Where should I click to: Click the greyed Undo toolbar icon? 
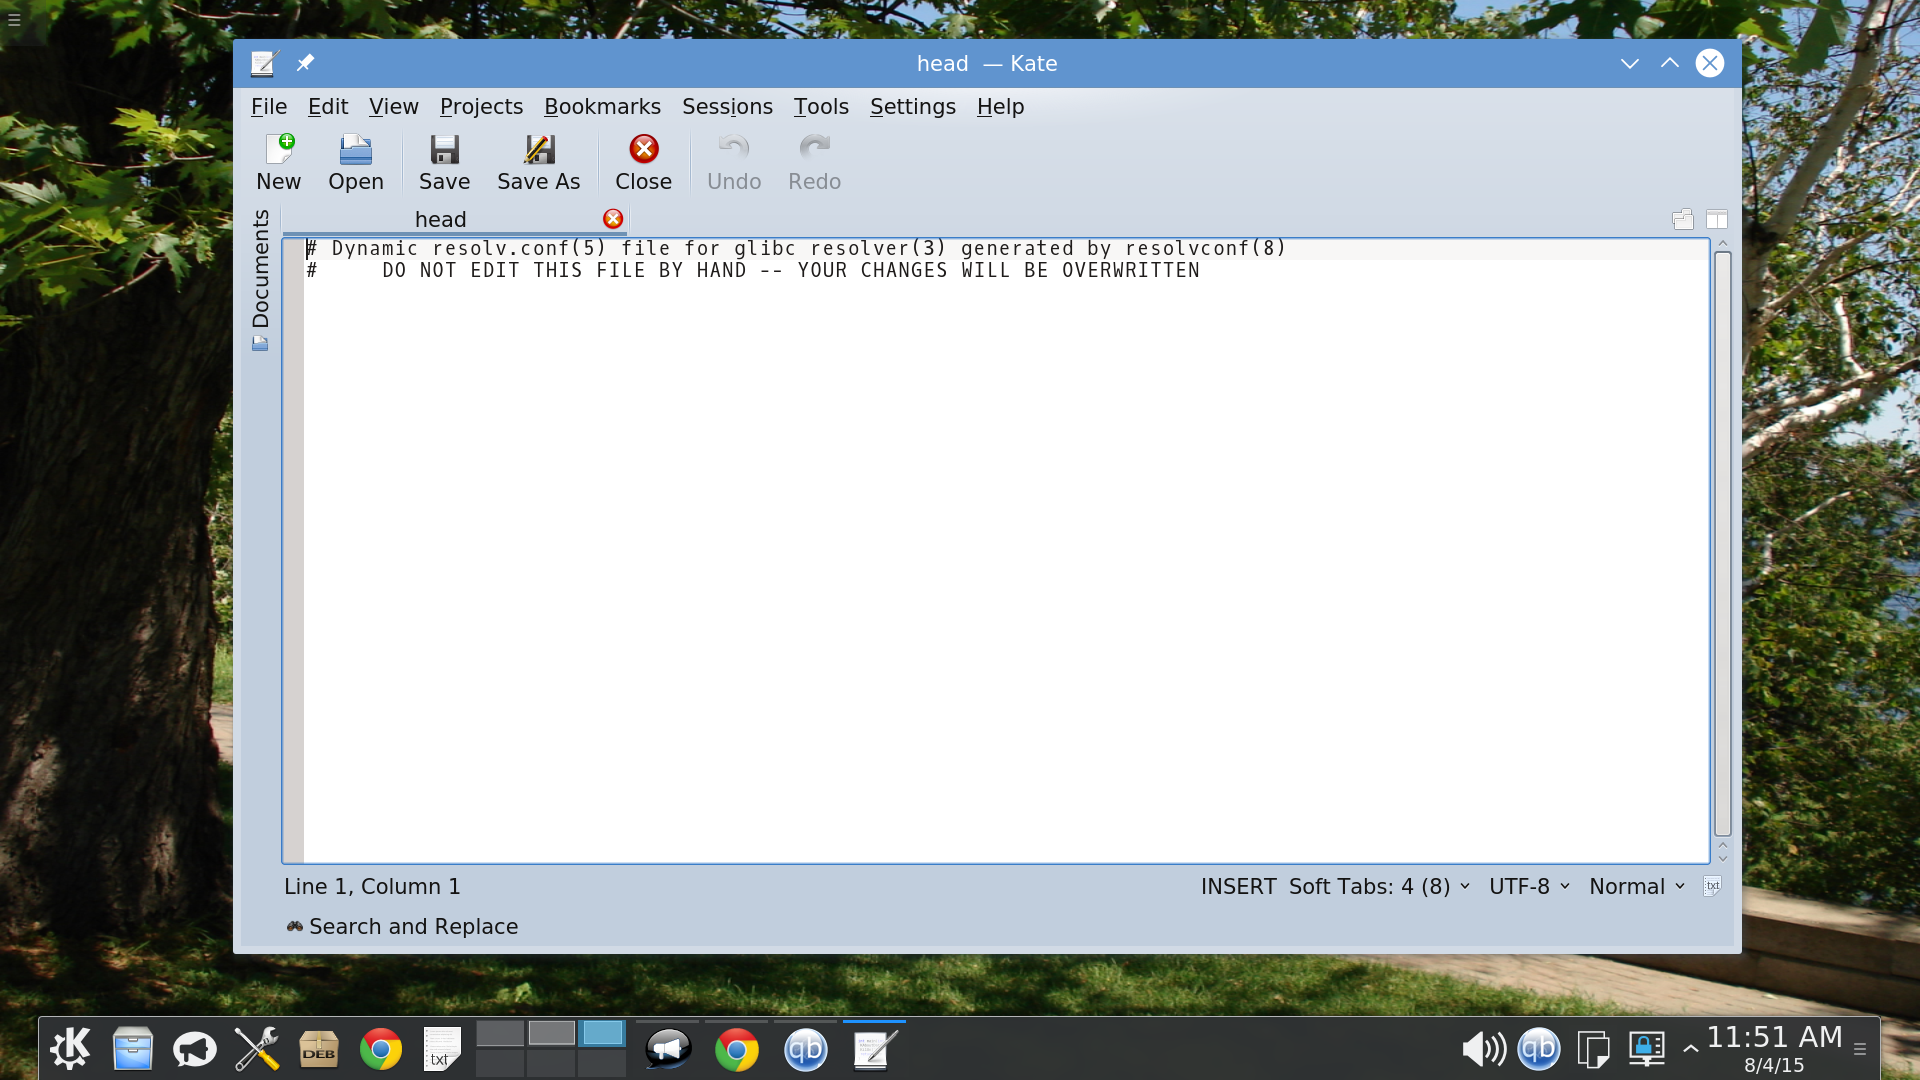point(734,162)
